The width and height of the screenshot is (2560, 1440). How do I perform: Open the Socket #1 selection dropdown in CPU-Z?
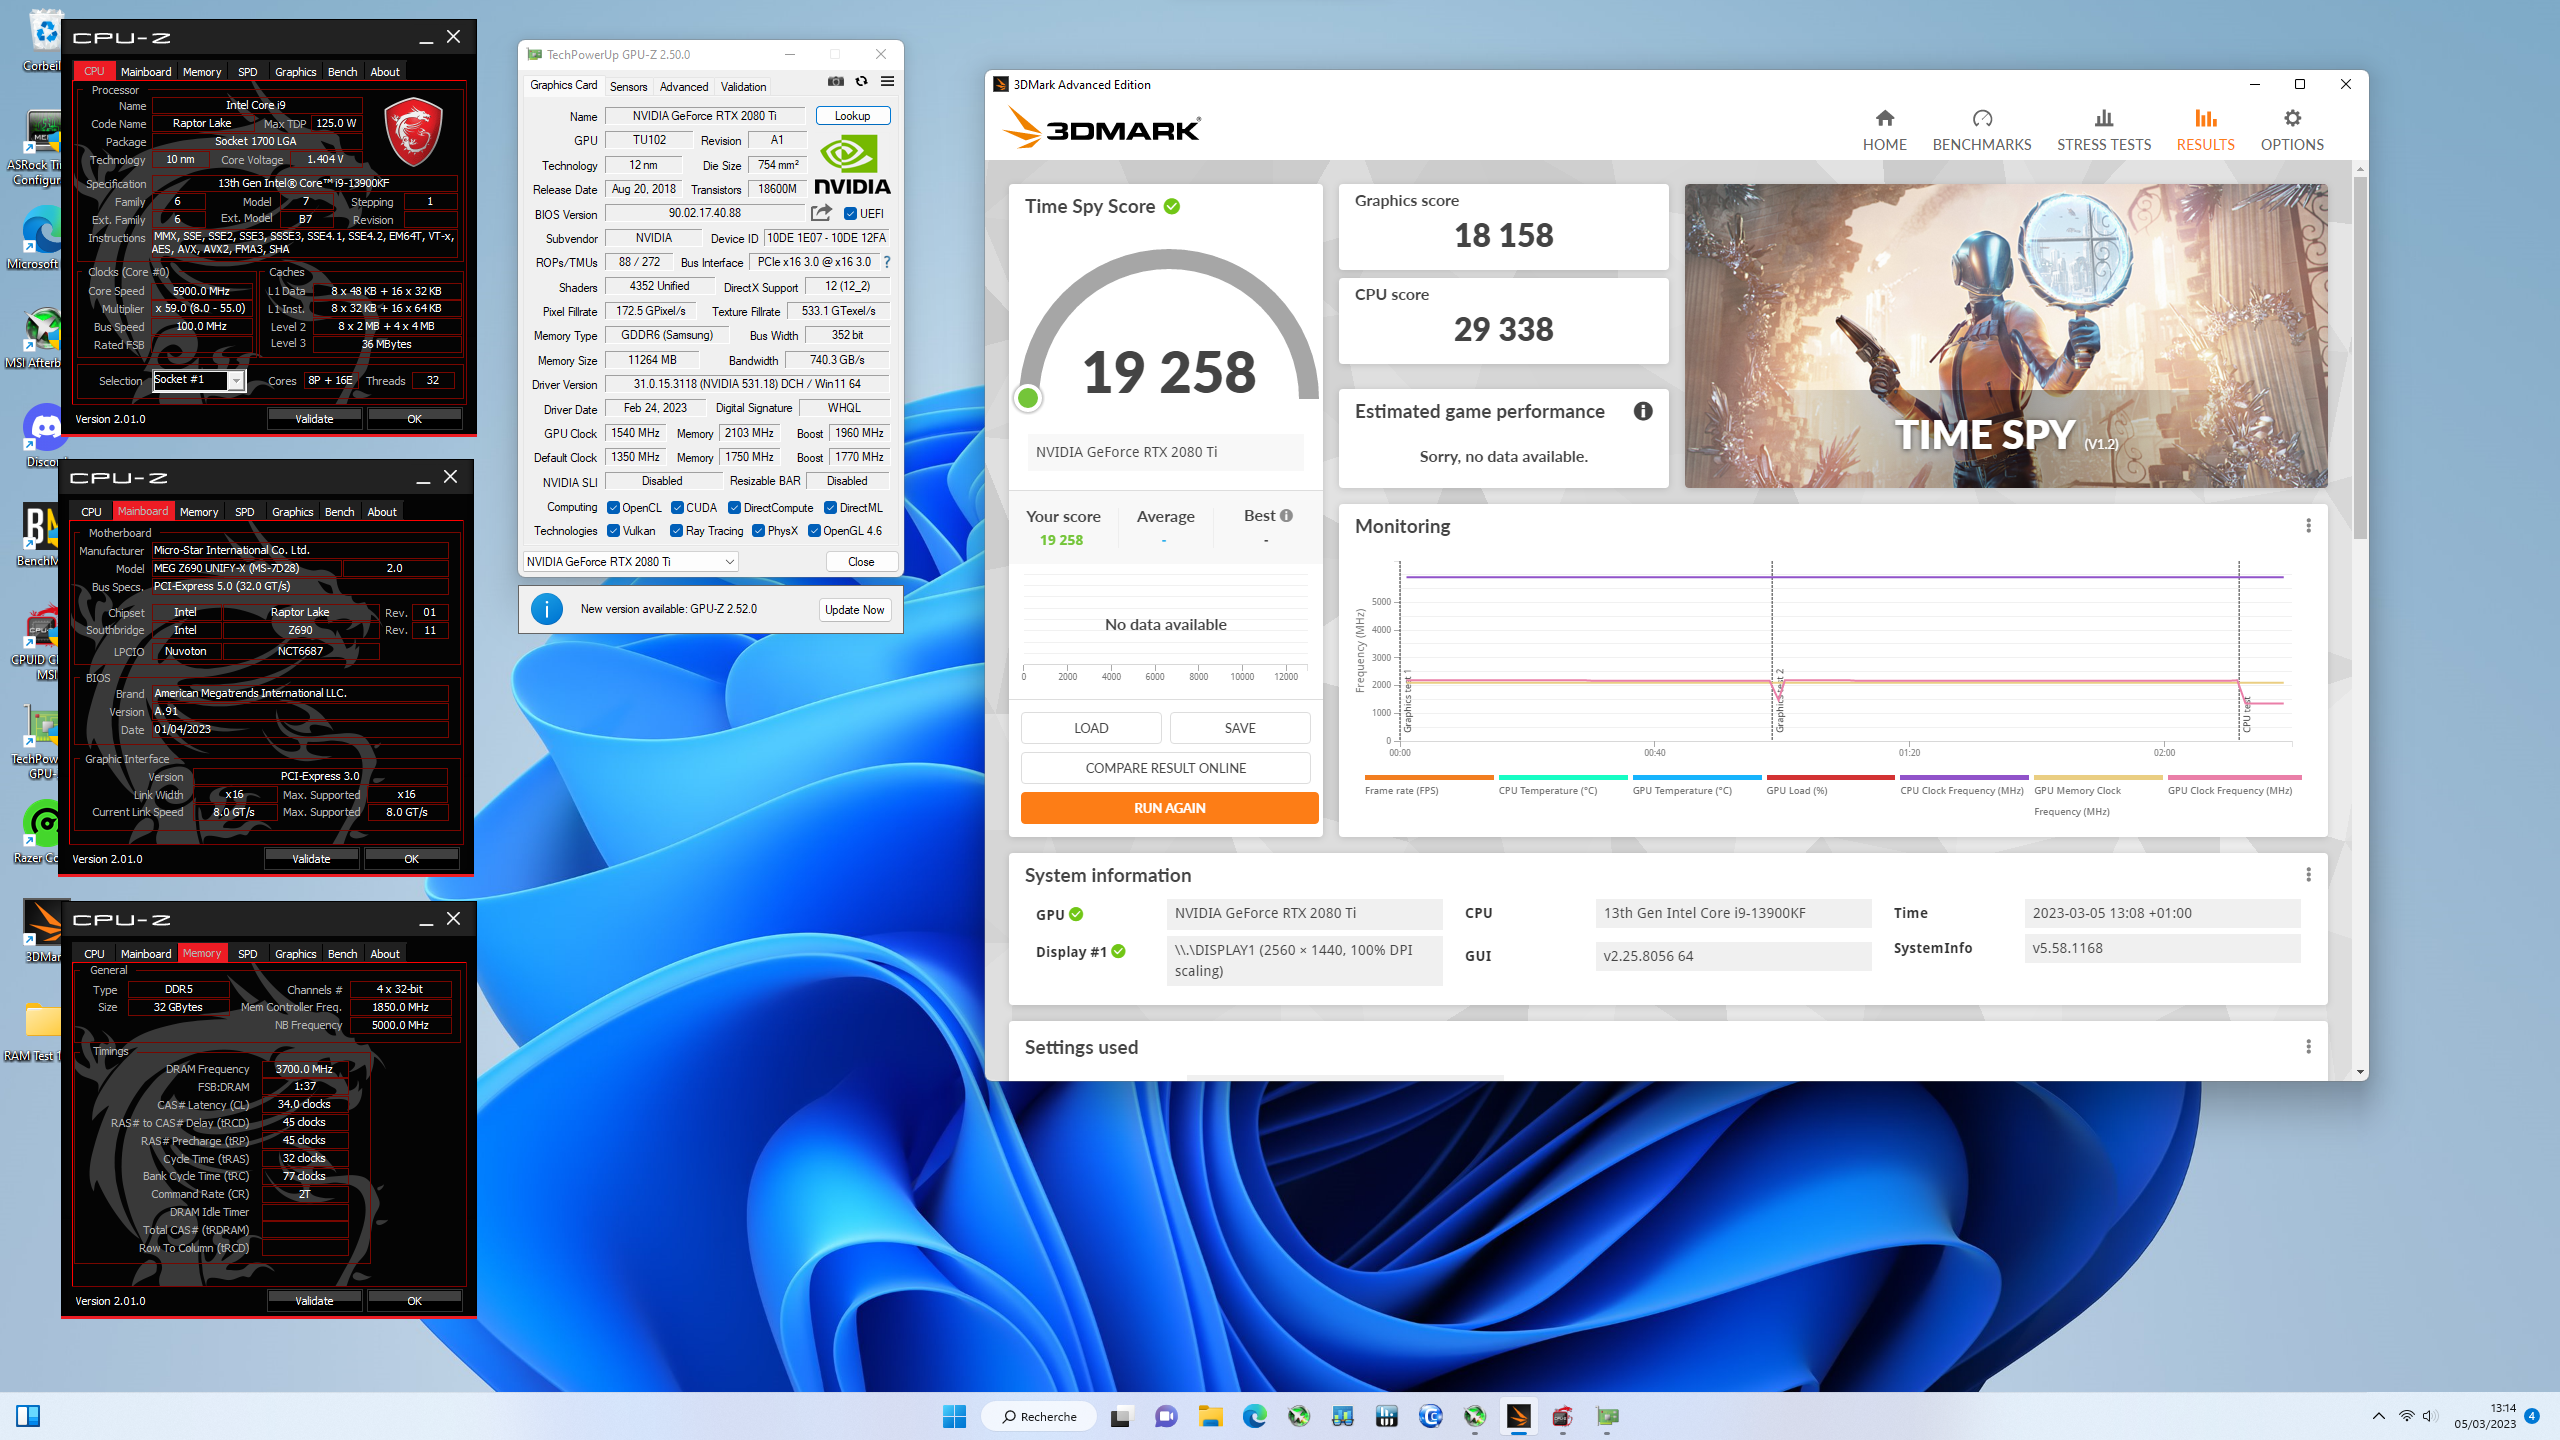[x=199, y=380]
